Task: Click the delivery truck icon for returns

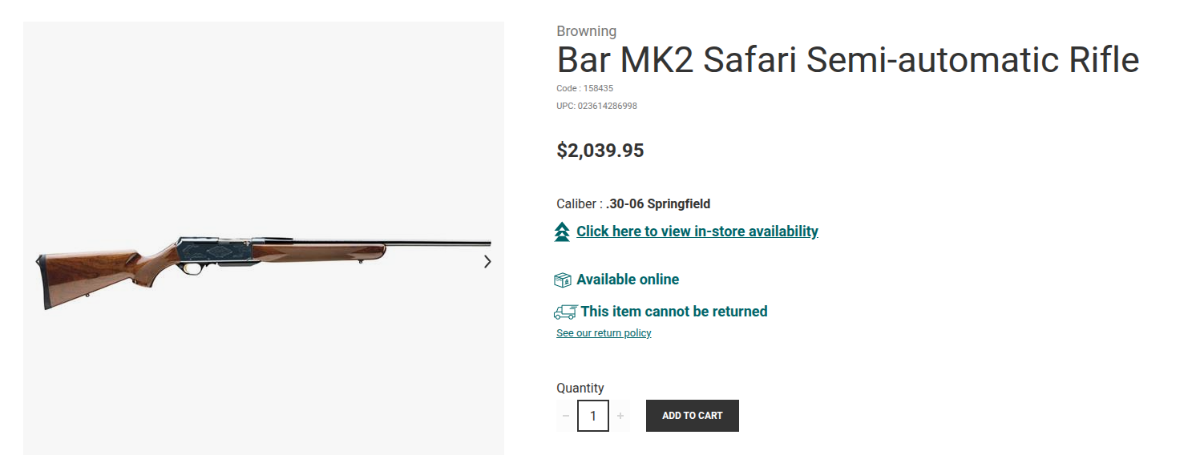Action: click(x=565, y=312)
